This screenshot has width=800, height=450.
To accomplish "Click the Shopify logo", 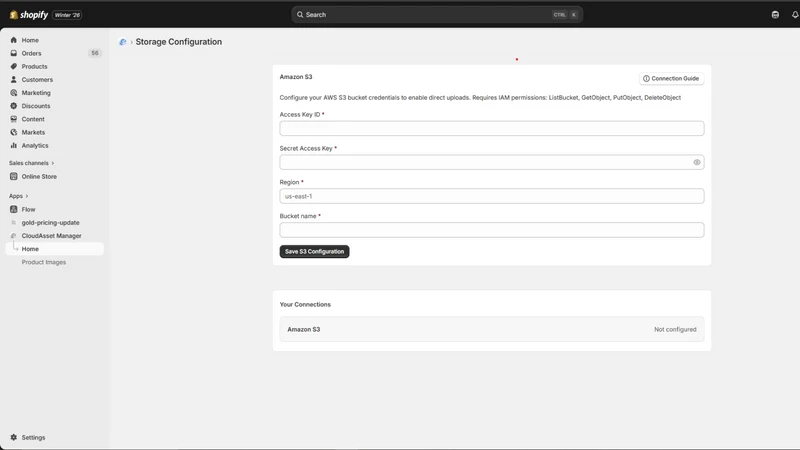I will click(x=29, y=15).
